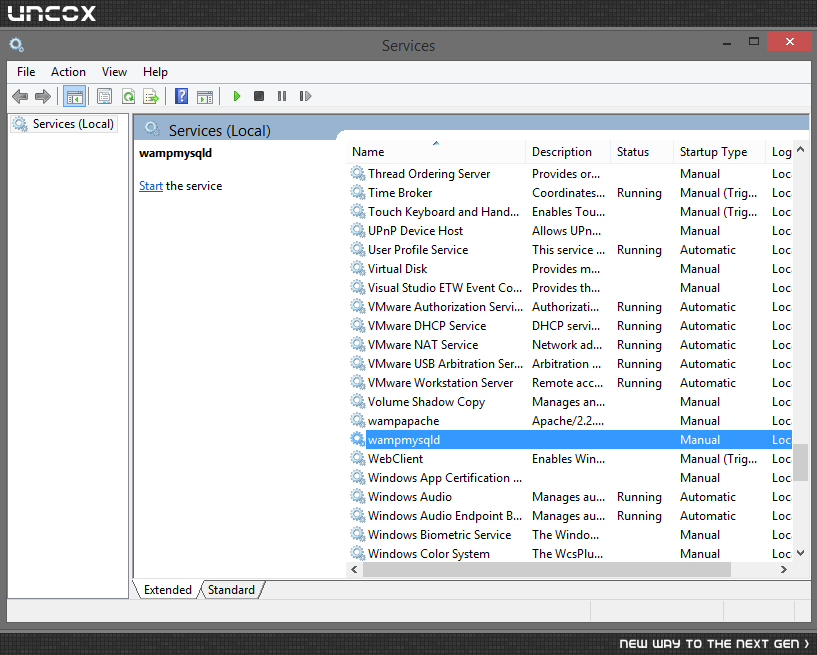The width and height of the screenshot is (817, 655).
Task: Sort by the Description column header
Action: [x=568, y=152]
